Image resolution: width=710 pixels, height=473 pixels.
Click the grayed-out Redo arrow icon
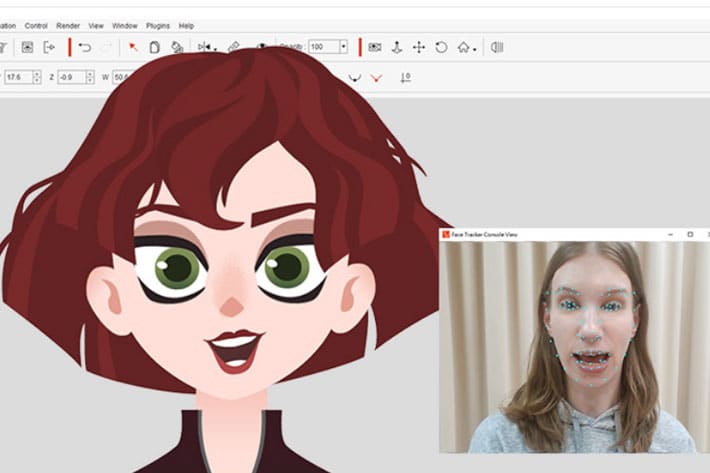click(106, 47)
